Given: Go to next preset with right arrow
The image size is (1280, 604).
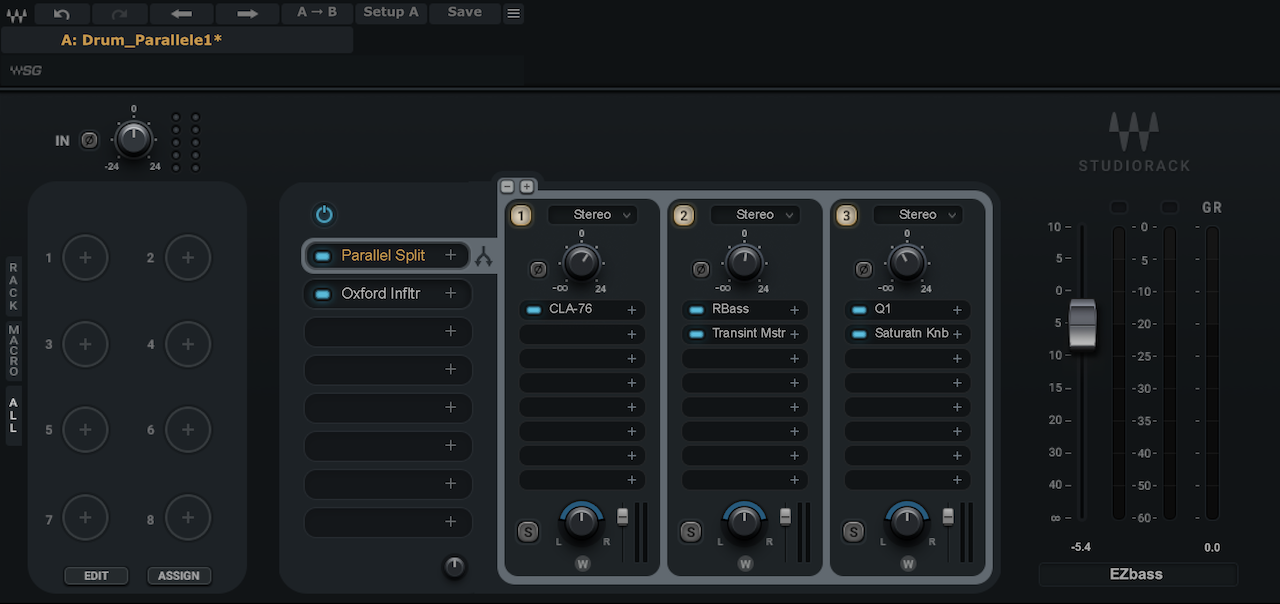Looking at the screenshot, I should (x=247, y=13).
